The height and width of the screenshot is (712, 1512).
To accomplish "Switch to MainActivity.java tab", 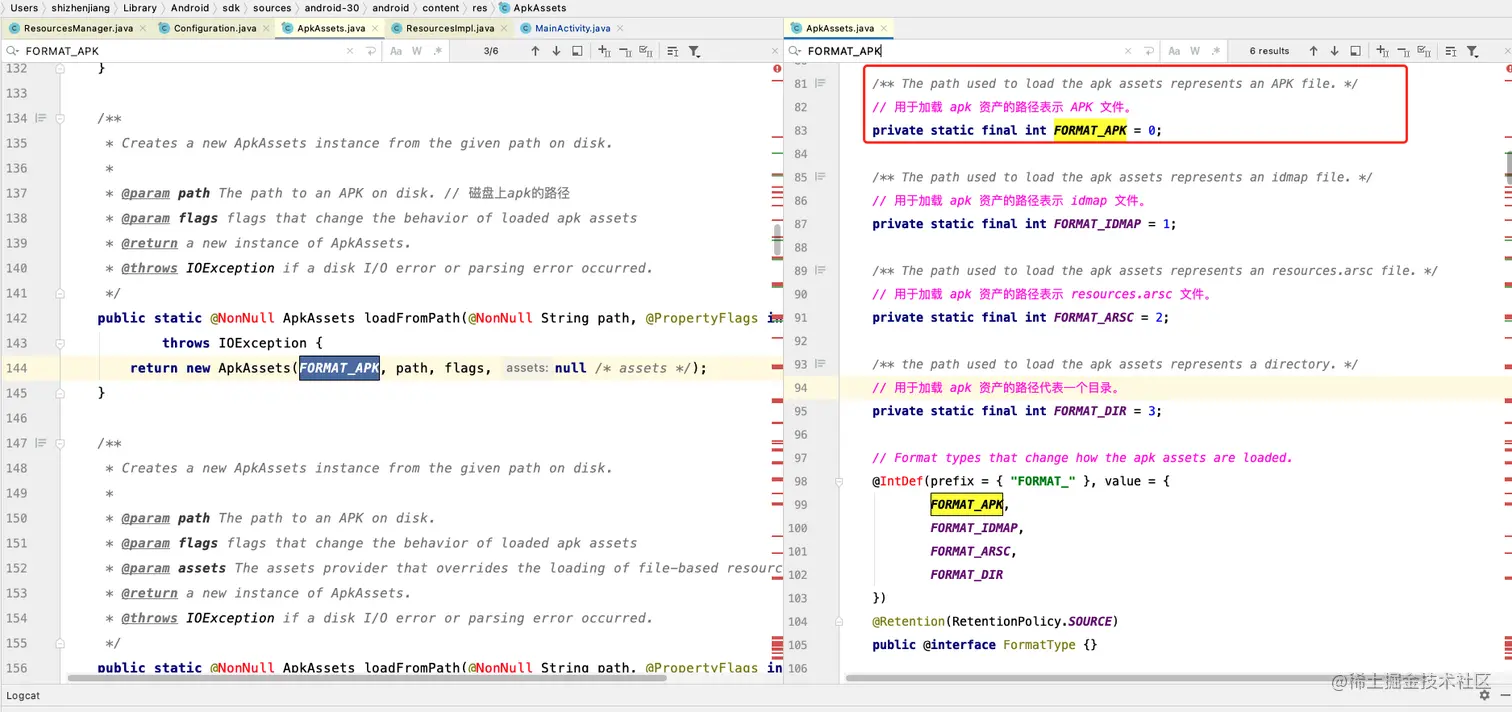I will coord(572,28).
